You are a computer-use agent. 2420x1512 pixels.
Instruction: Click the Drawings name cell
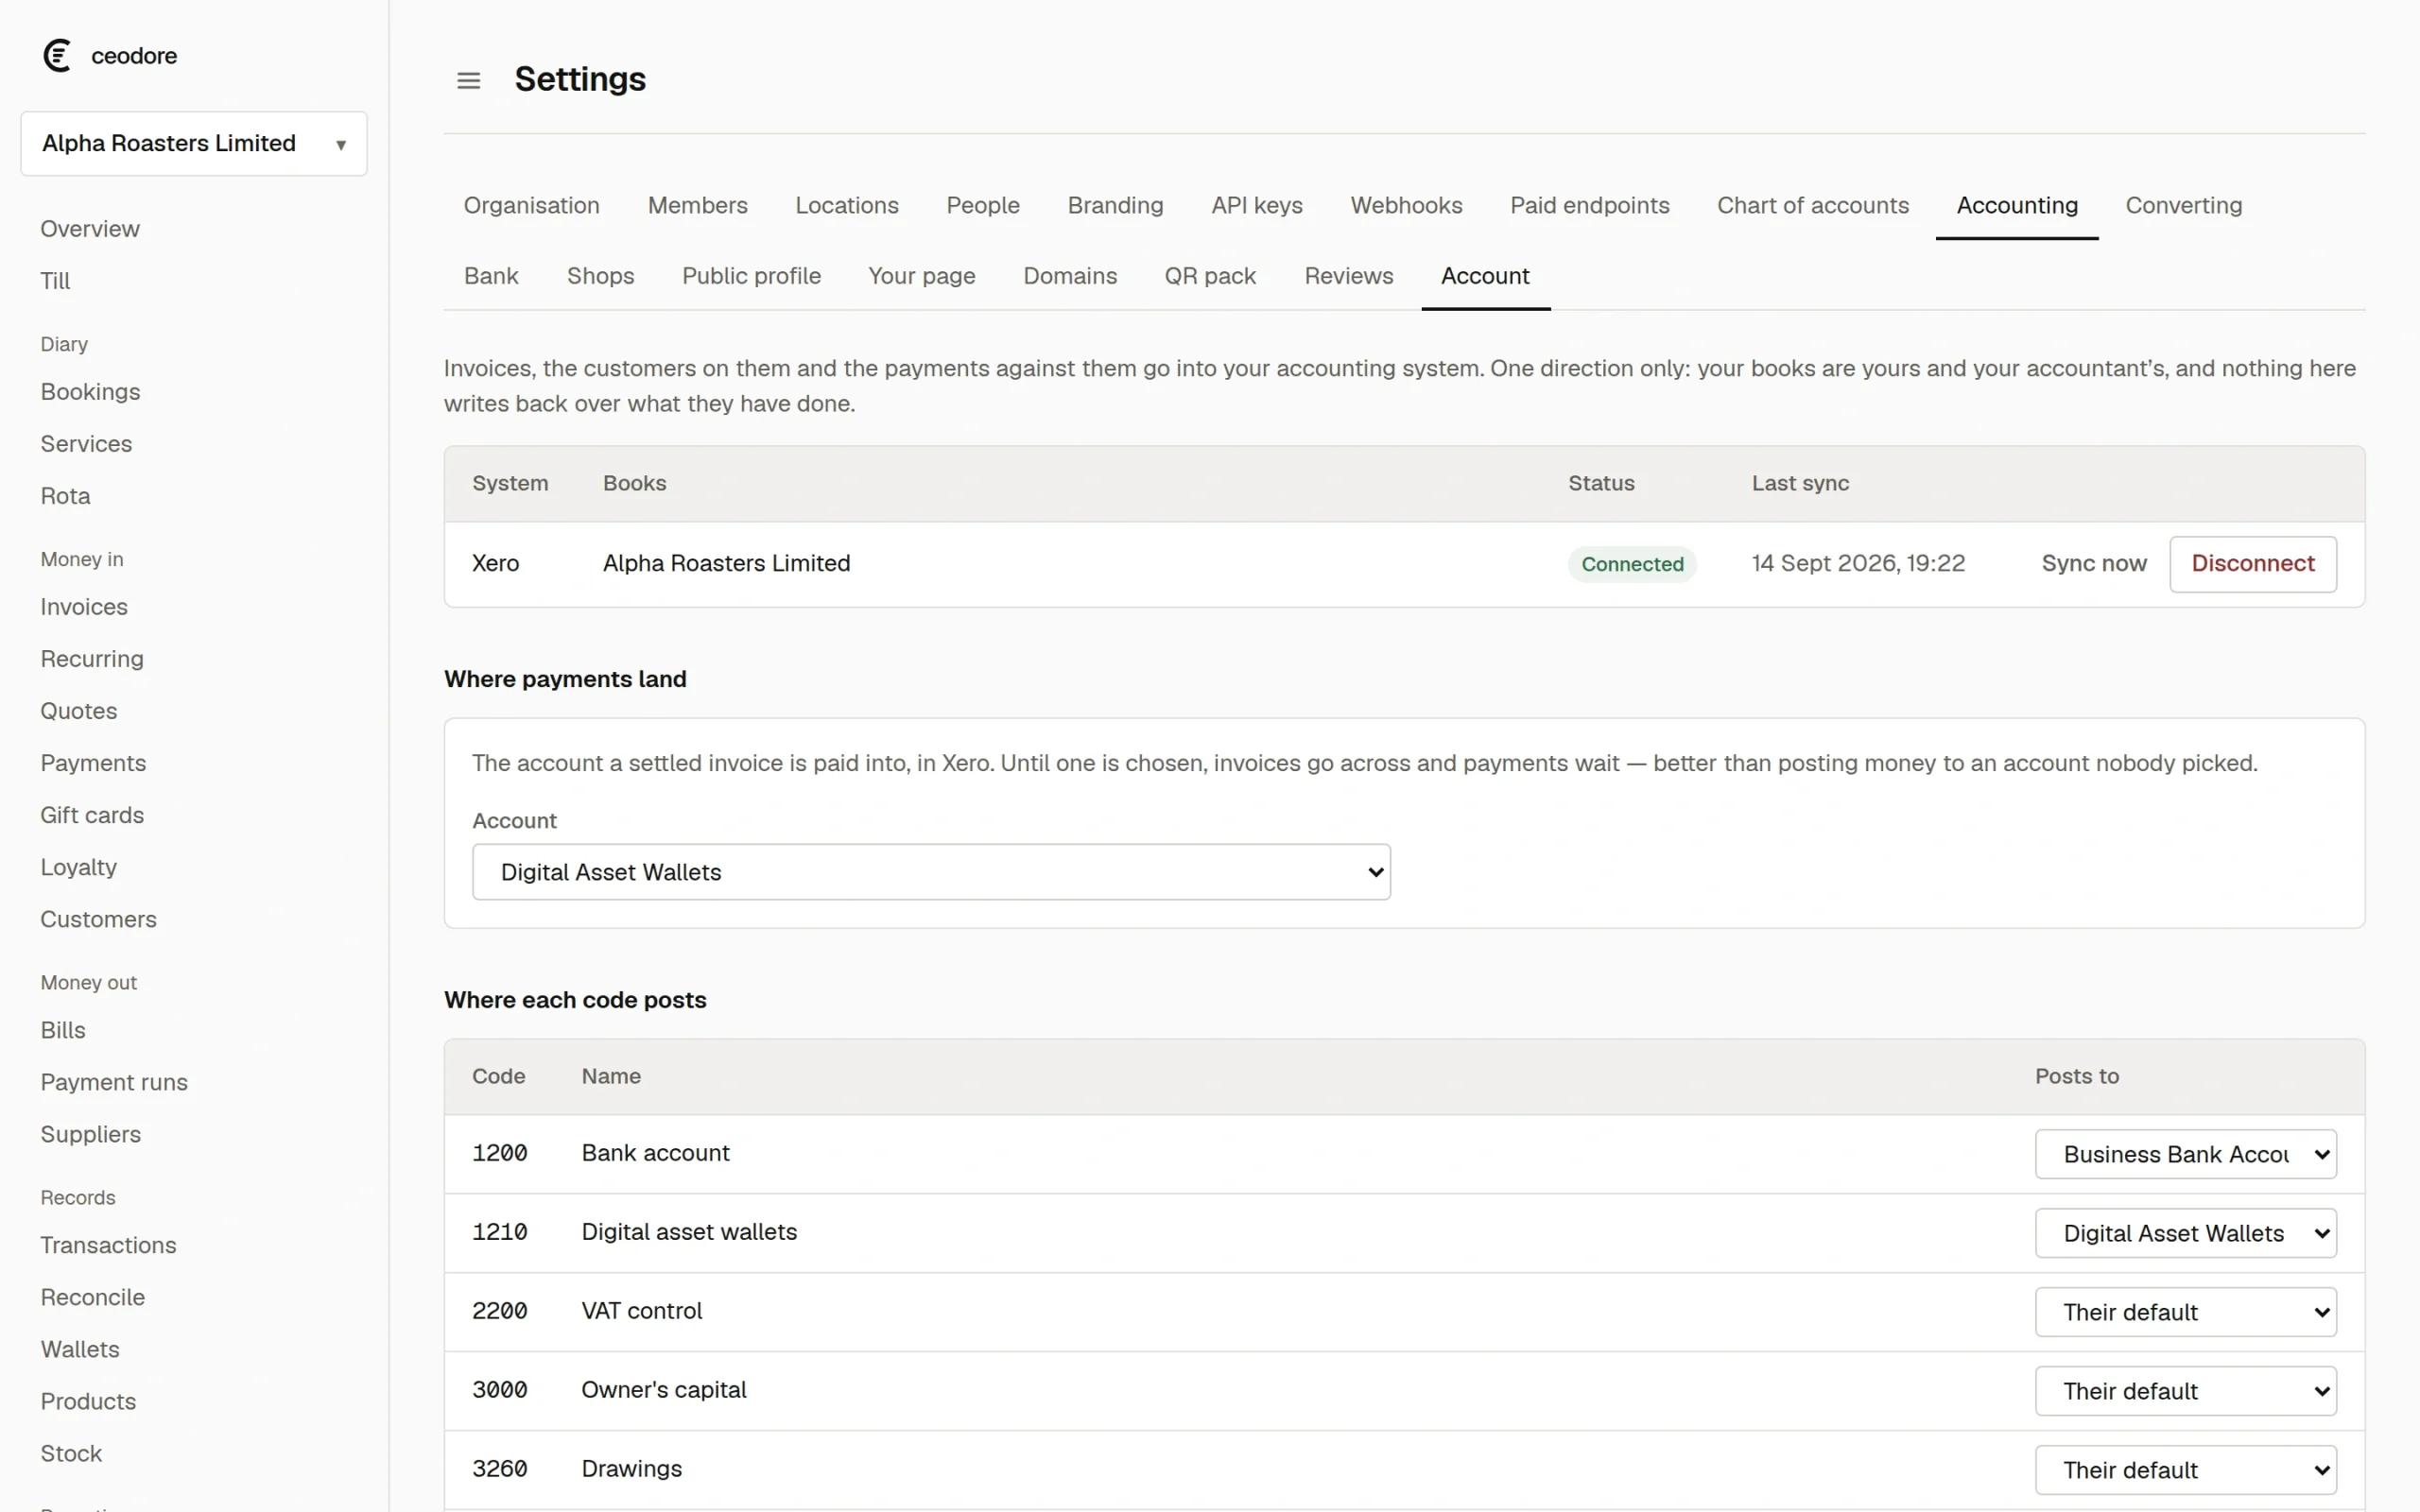click(x=632, y=1469)
